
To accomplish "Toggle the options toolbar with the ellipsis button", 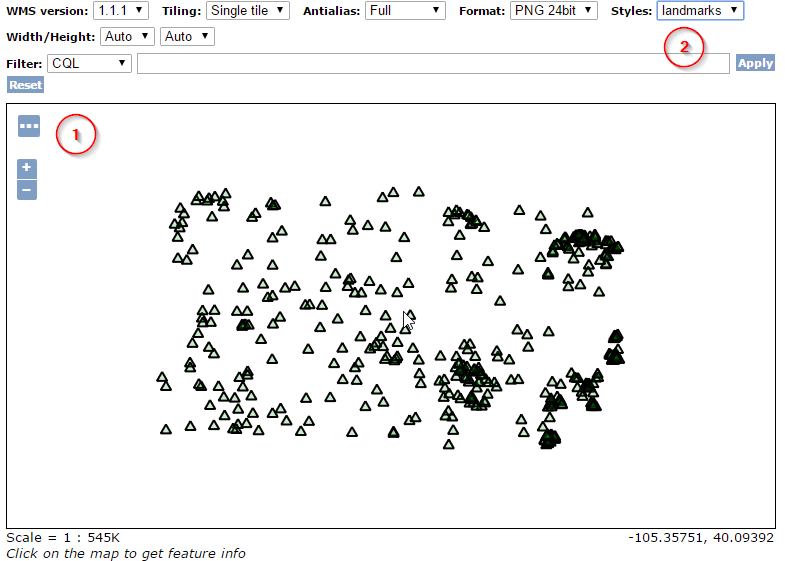I will pyautogui.click(x=29, y=126).
